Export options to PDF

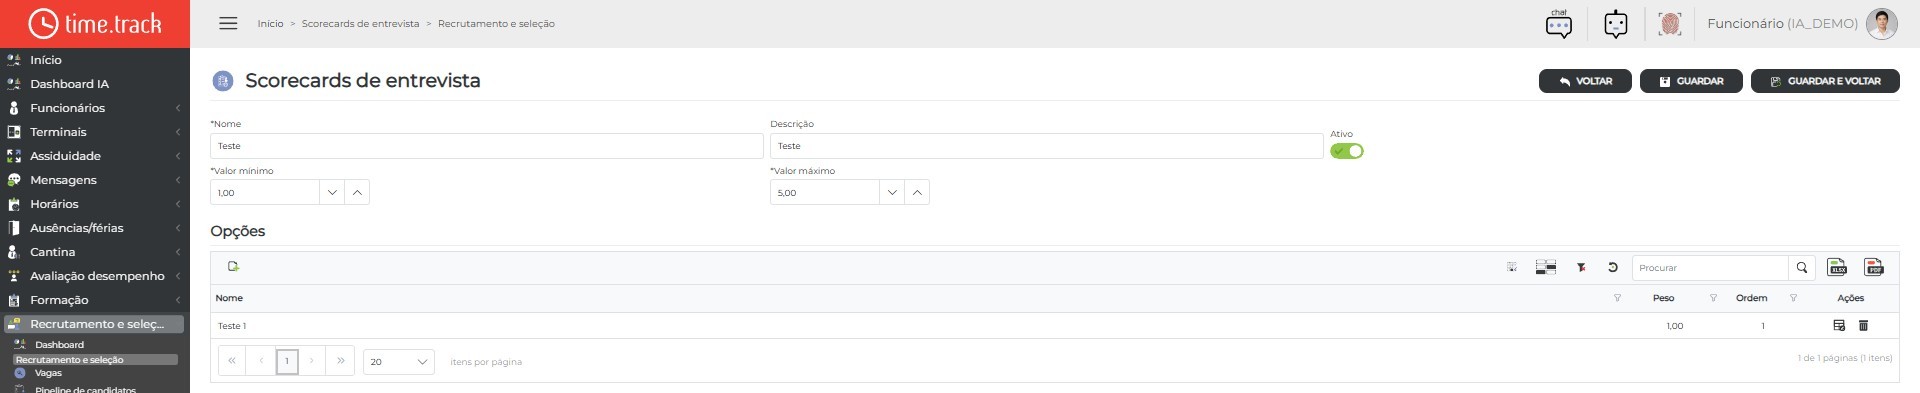tap(1874, 267)
